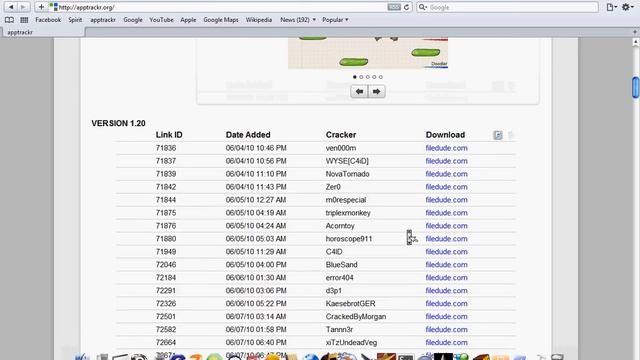Open filedude.com link for ven000m
The width and height of the screenshot is (640, 360).
(x=447, y=148)
